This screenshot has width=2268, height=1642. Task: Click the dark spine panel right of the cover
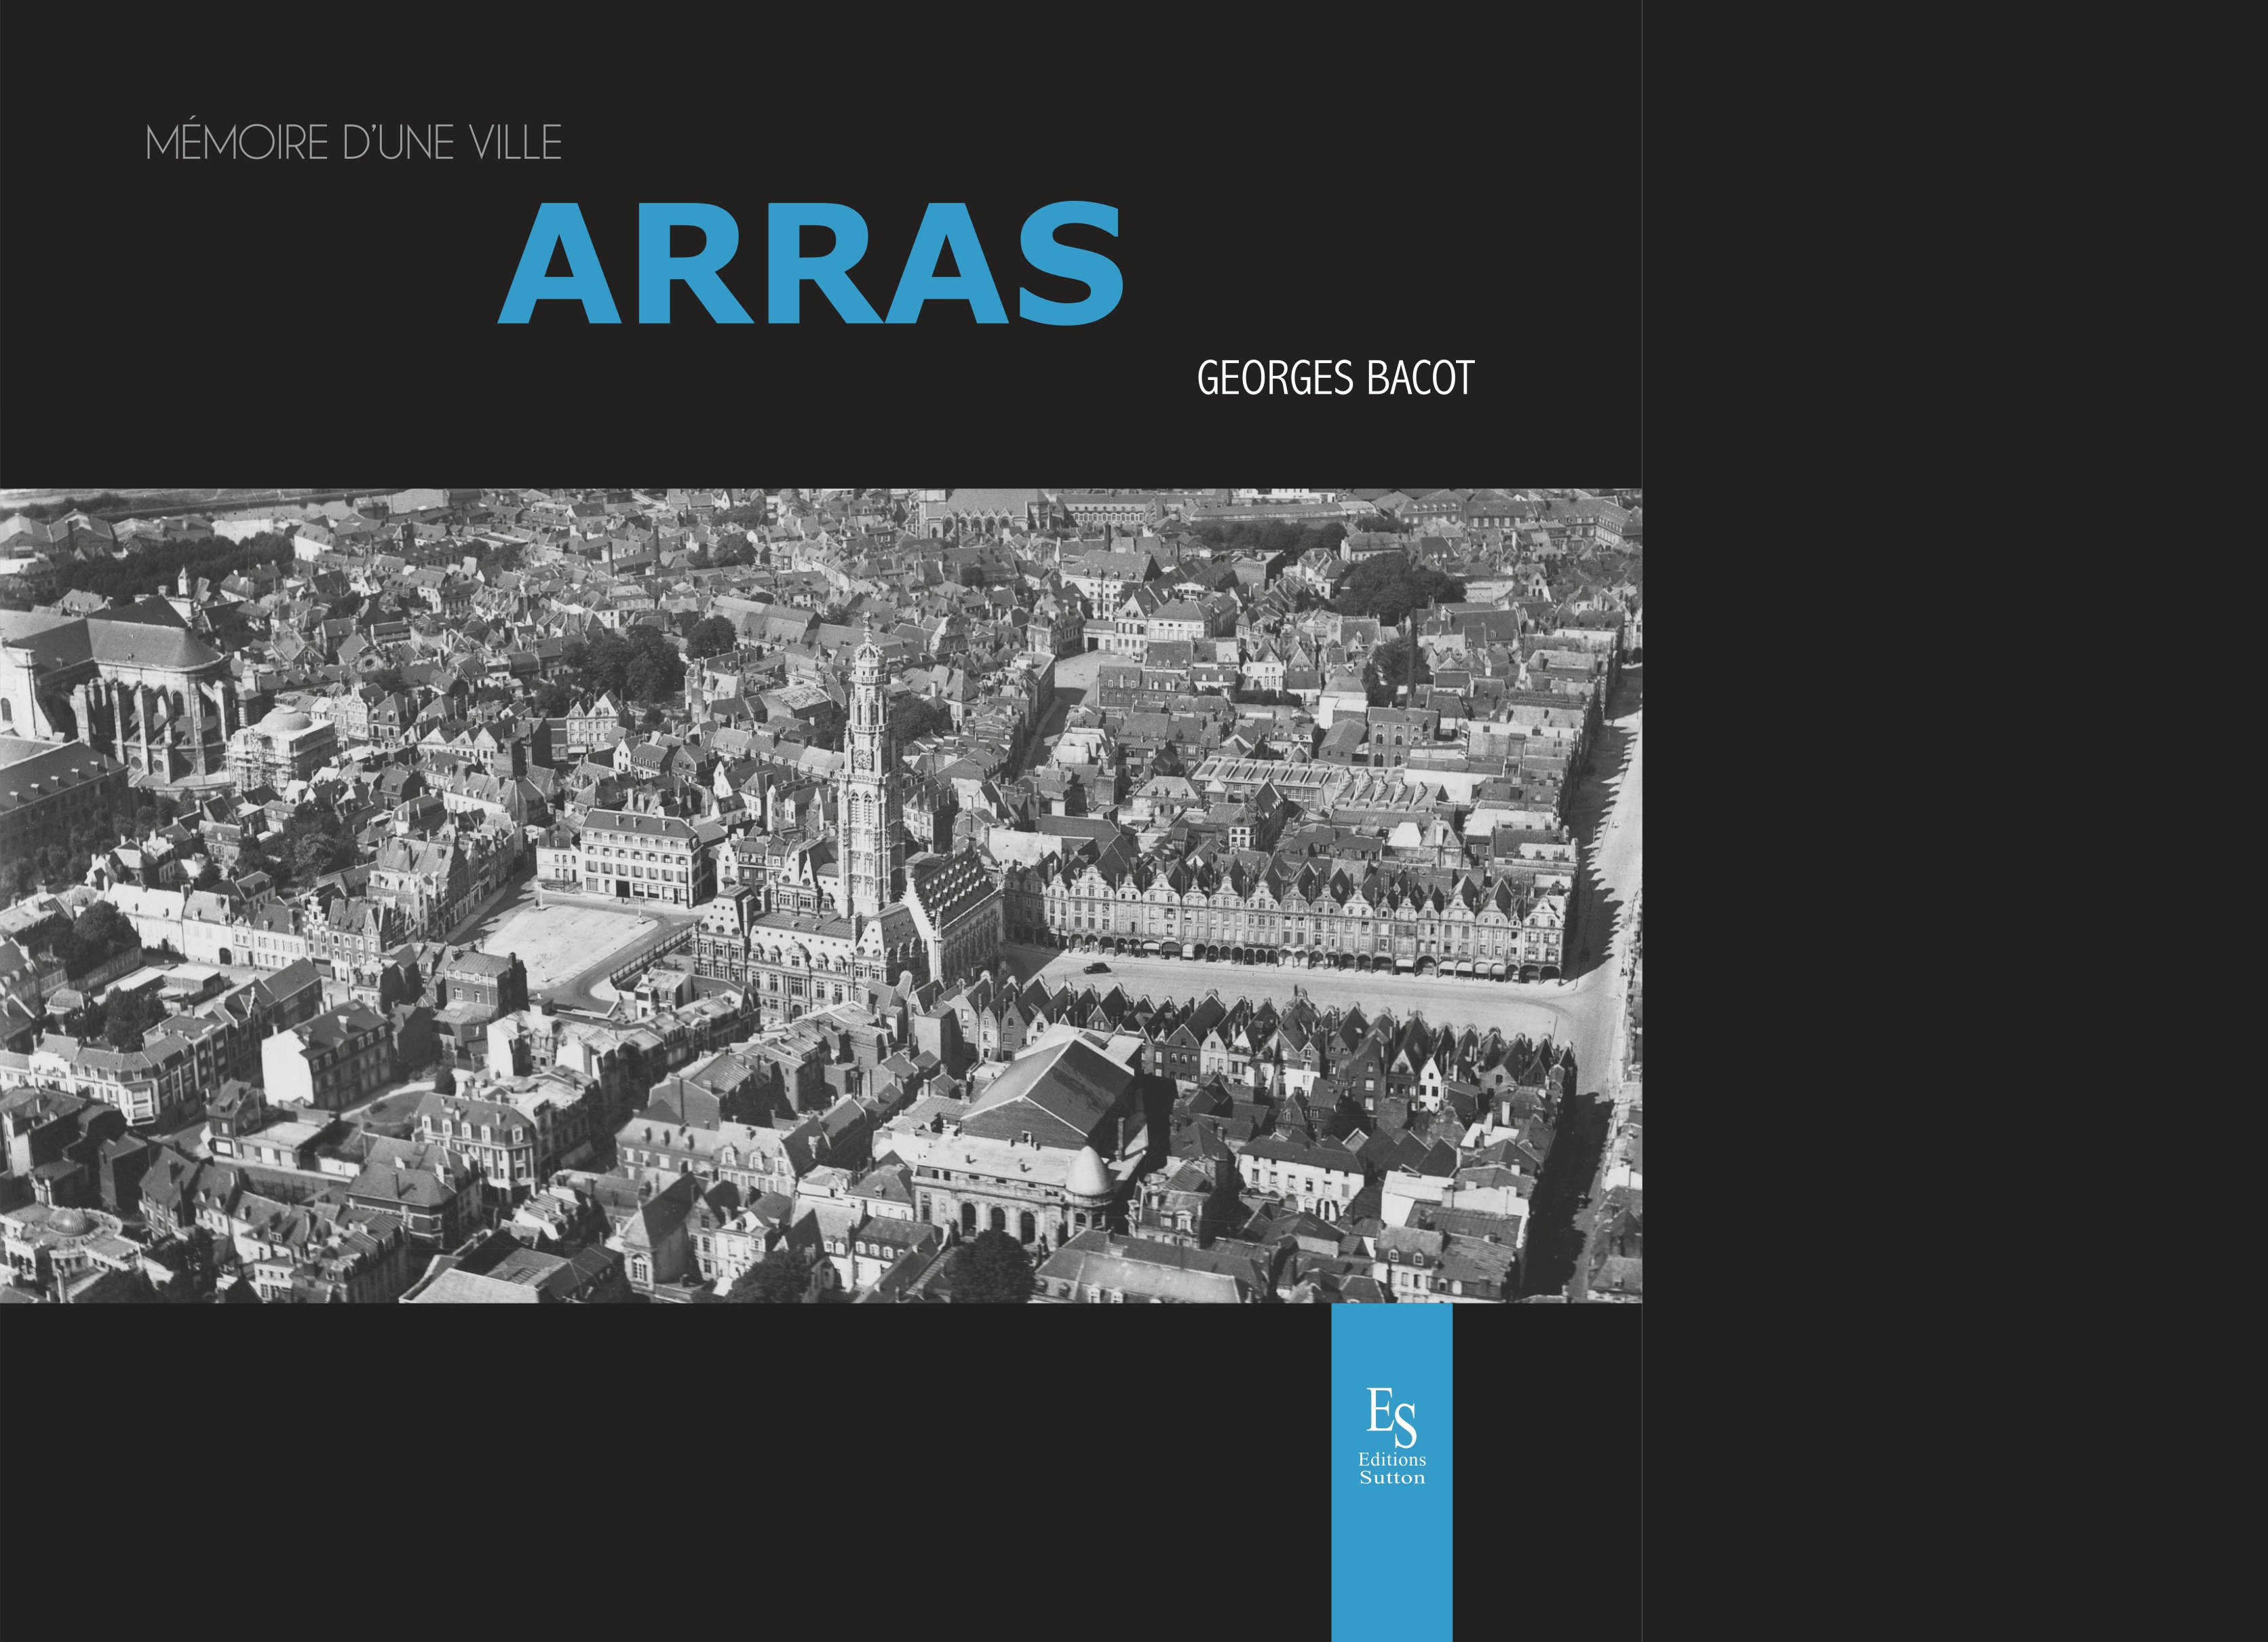(1955, 820)
